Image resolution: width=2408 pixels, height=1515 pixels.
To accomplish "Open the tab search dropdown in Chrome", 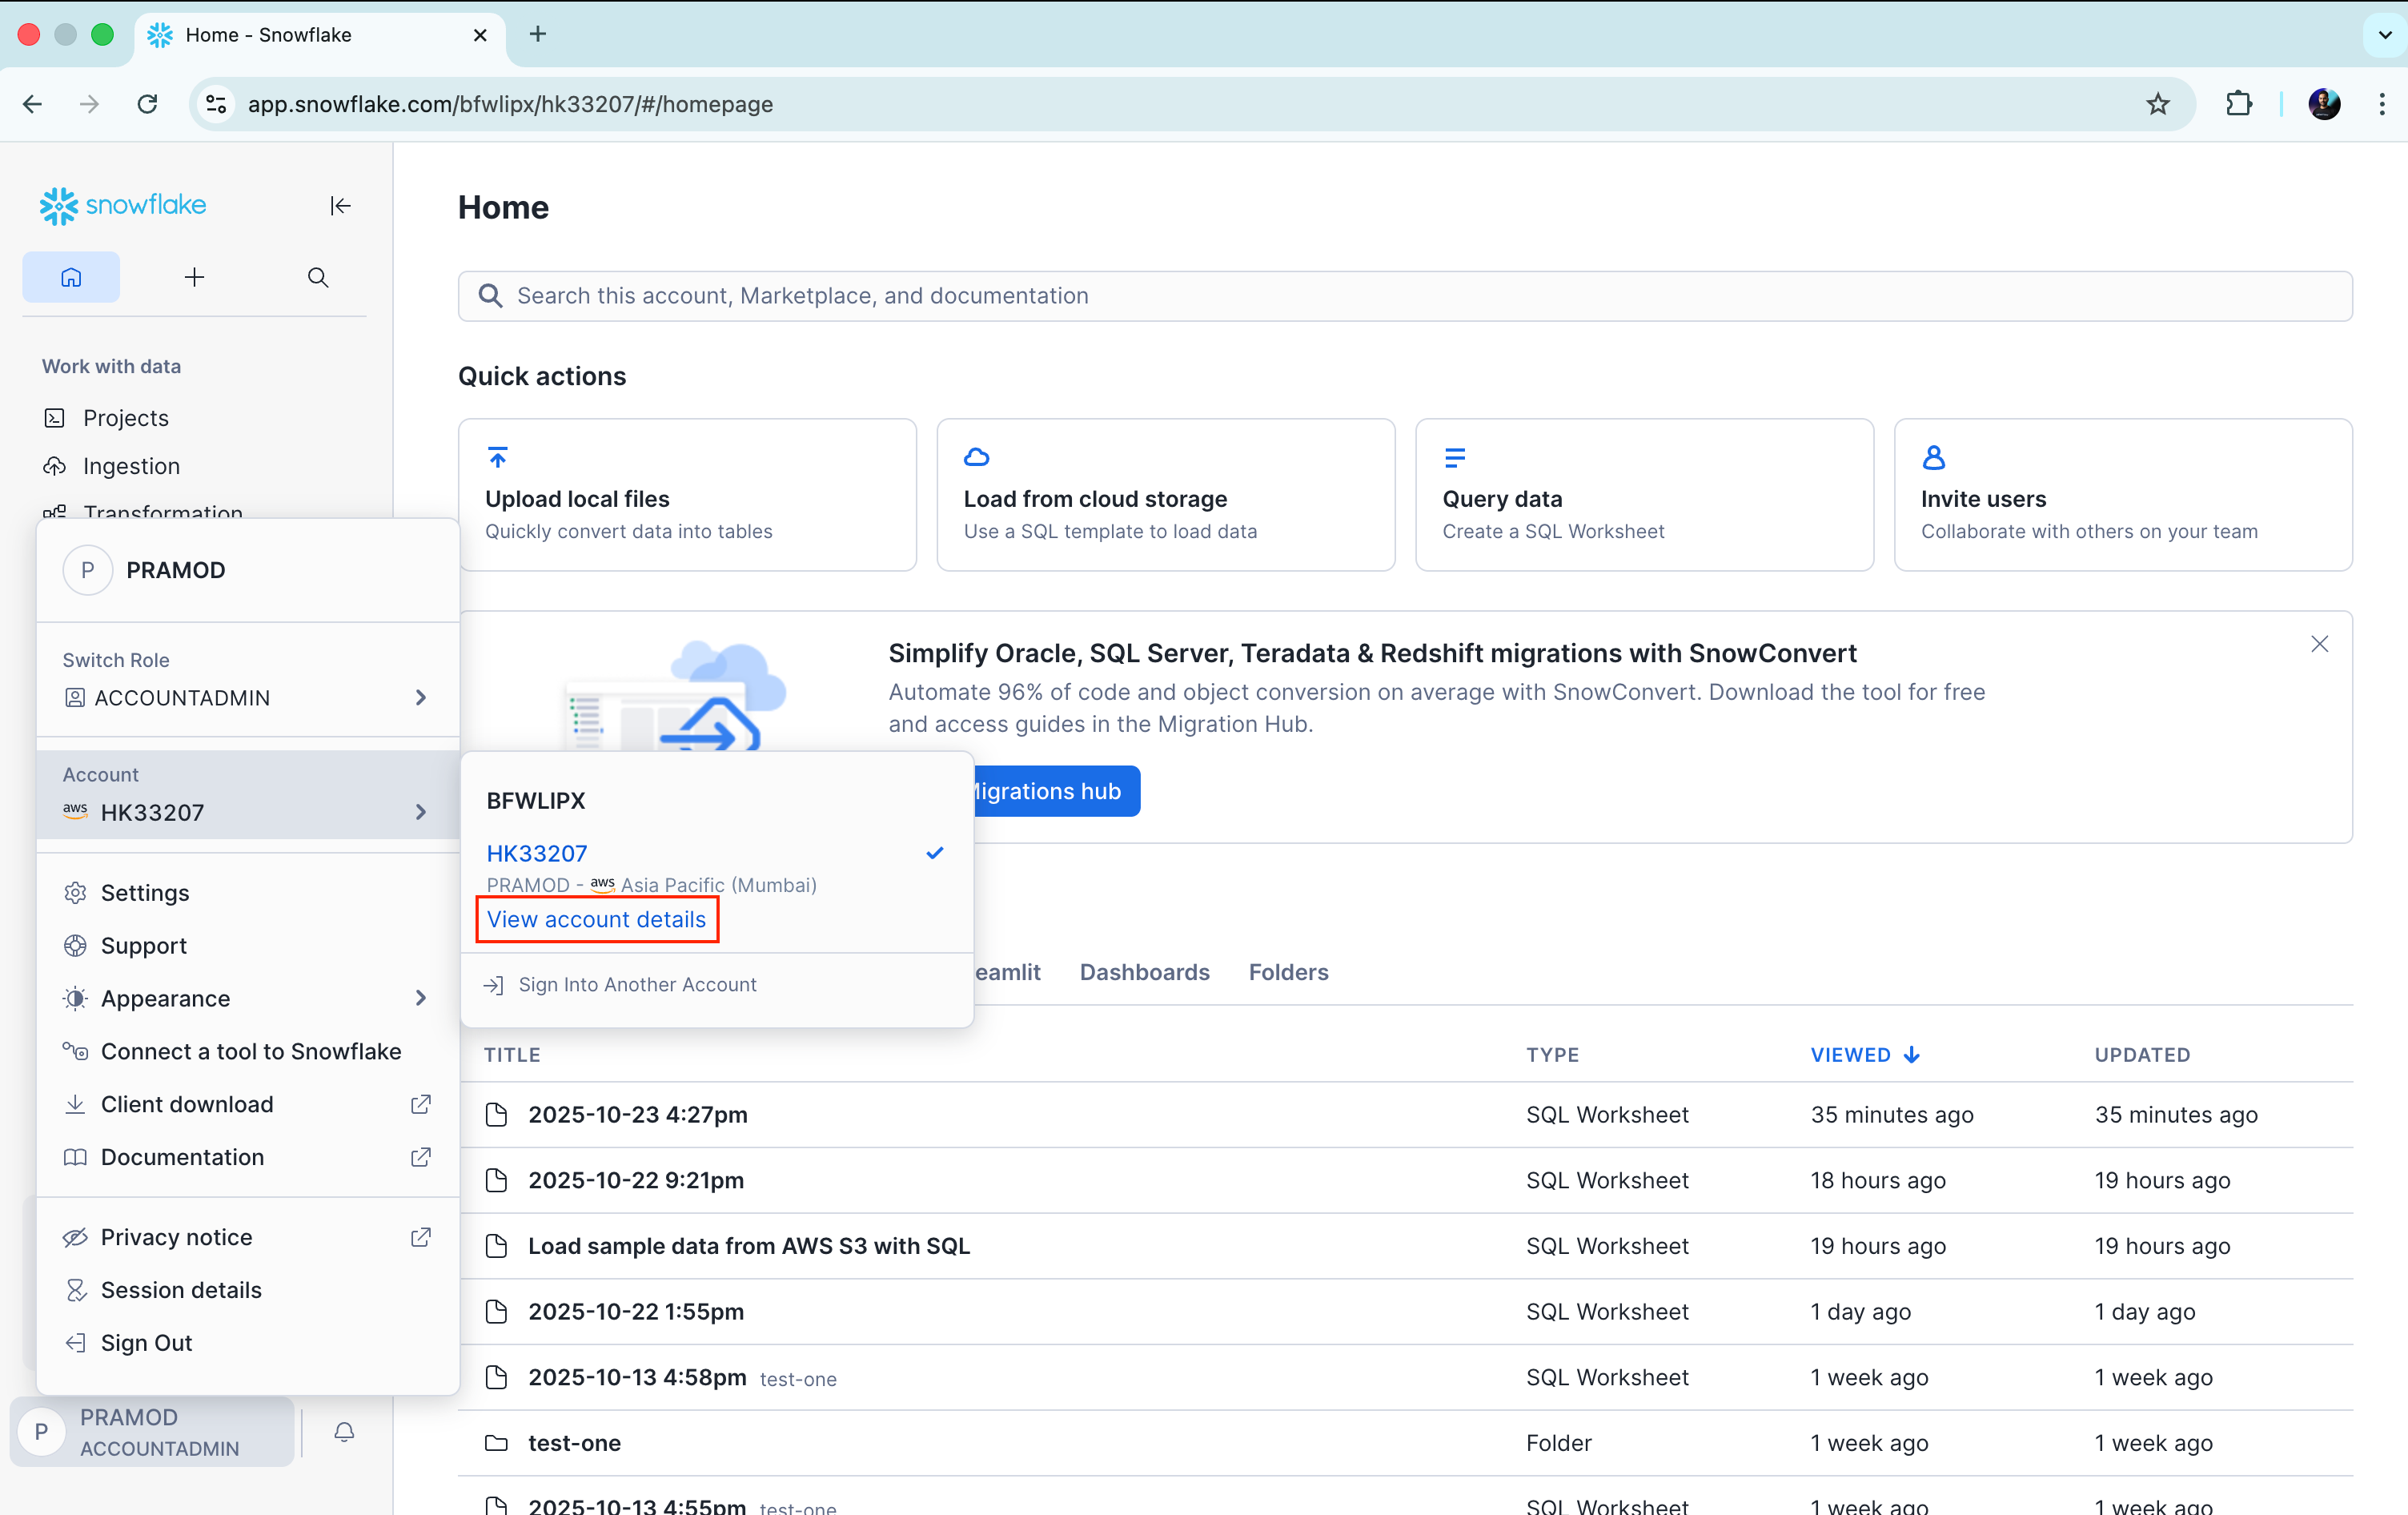I will click(2384, 34).
